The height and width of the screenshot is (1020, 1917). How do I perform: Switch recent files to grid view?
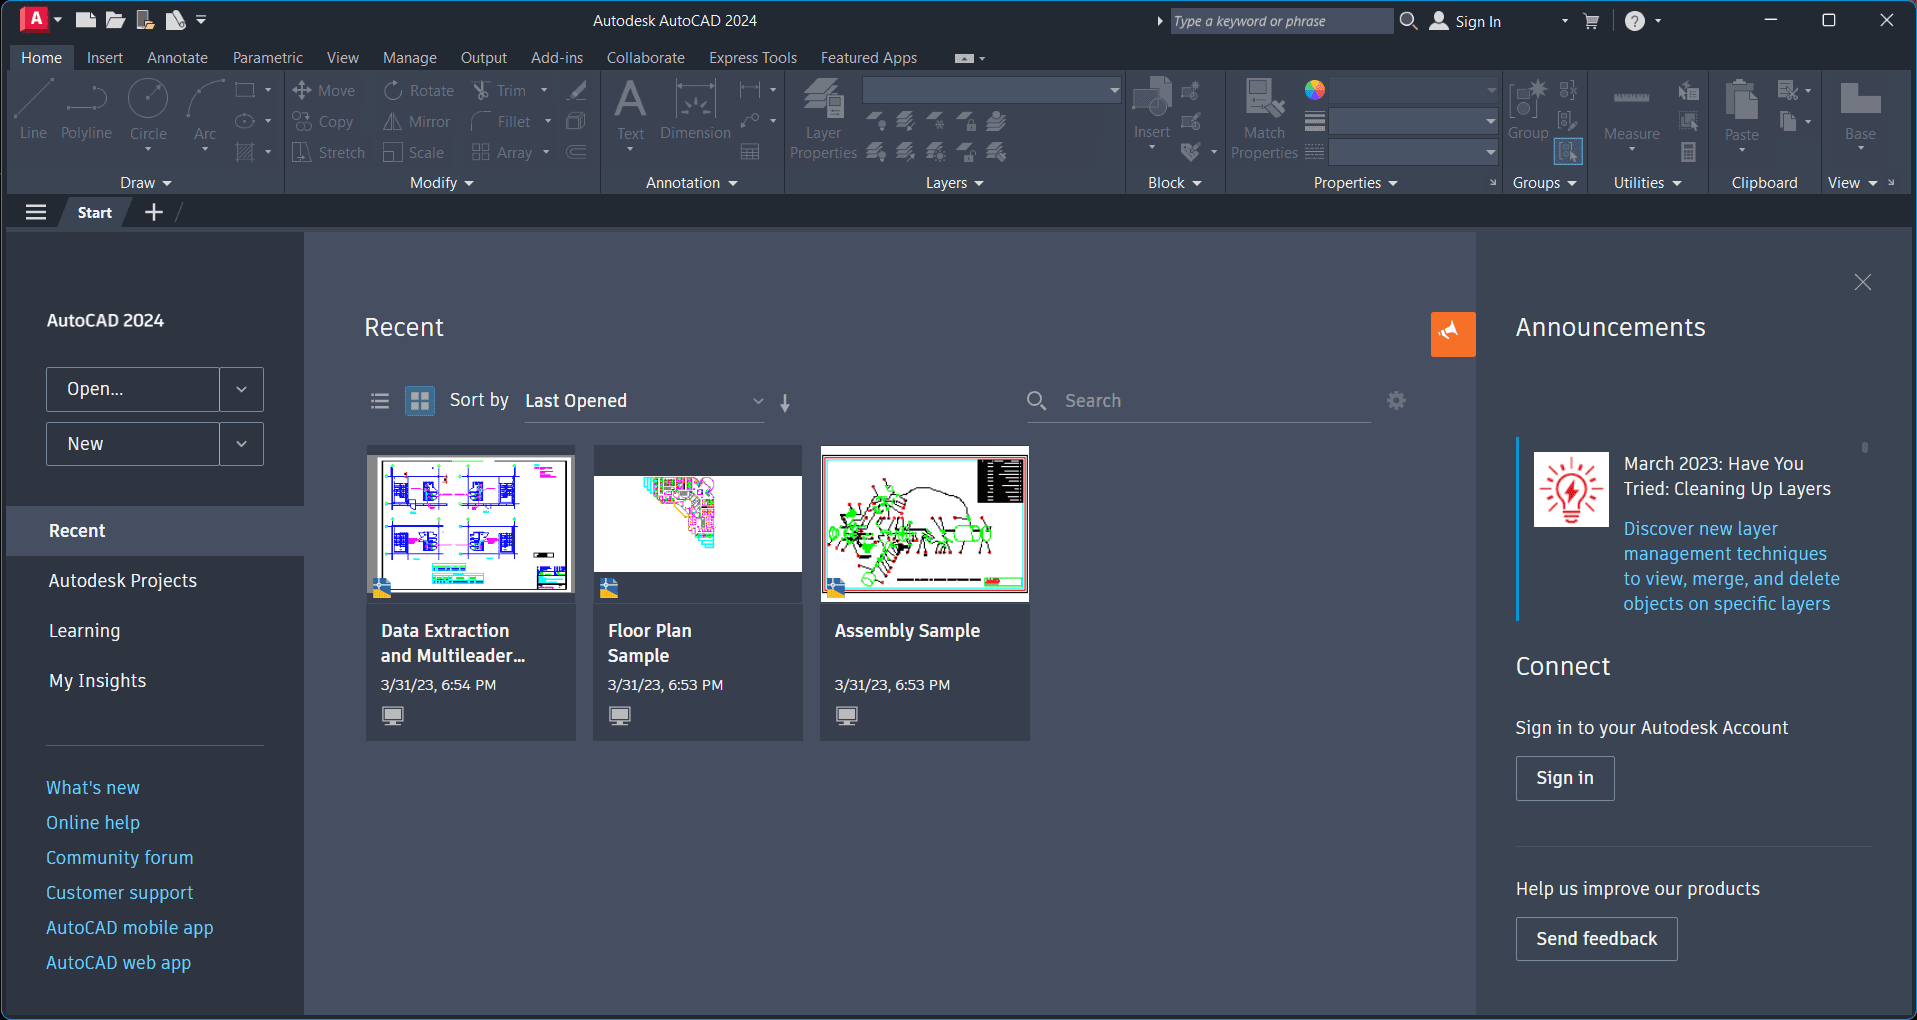pos(420,401)
